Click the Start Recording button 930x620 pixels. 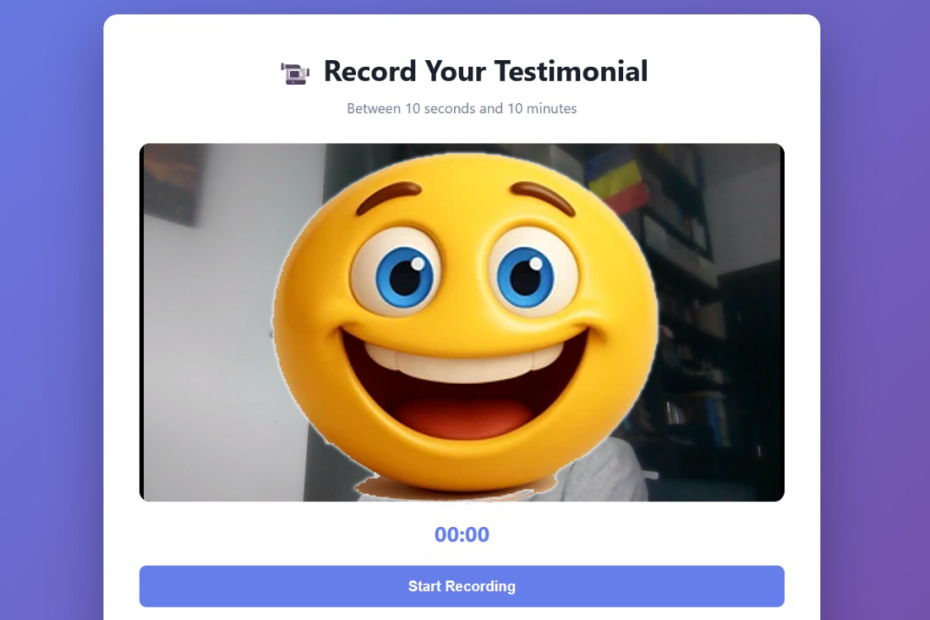point(461,586)
